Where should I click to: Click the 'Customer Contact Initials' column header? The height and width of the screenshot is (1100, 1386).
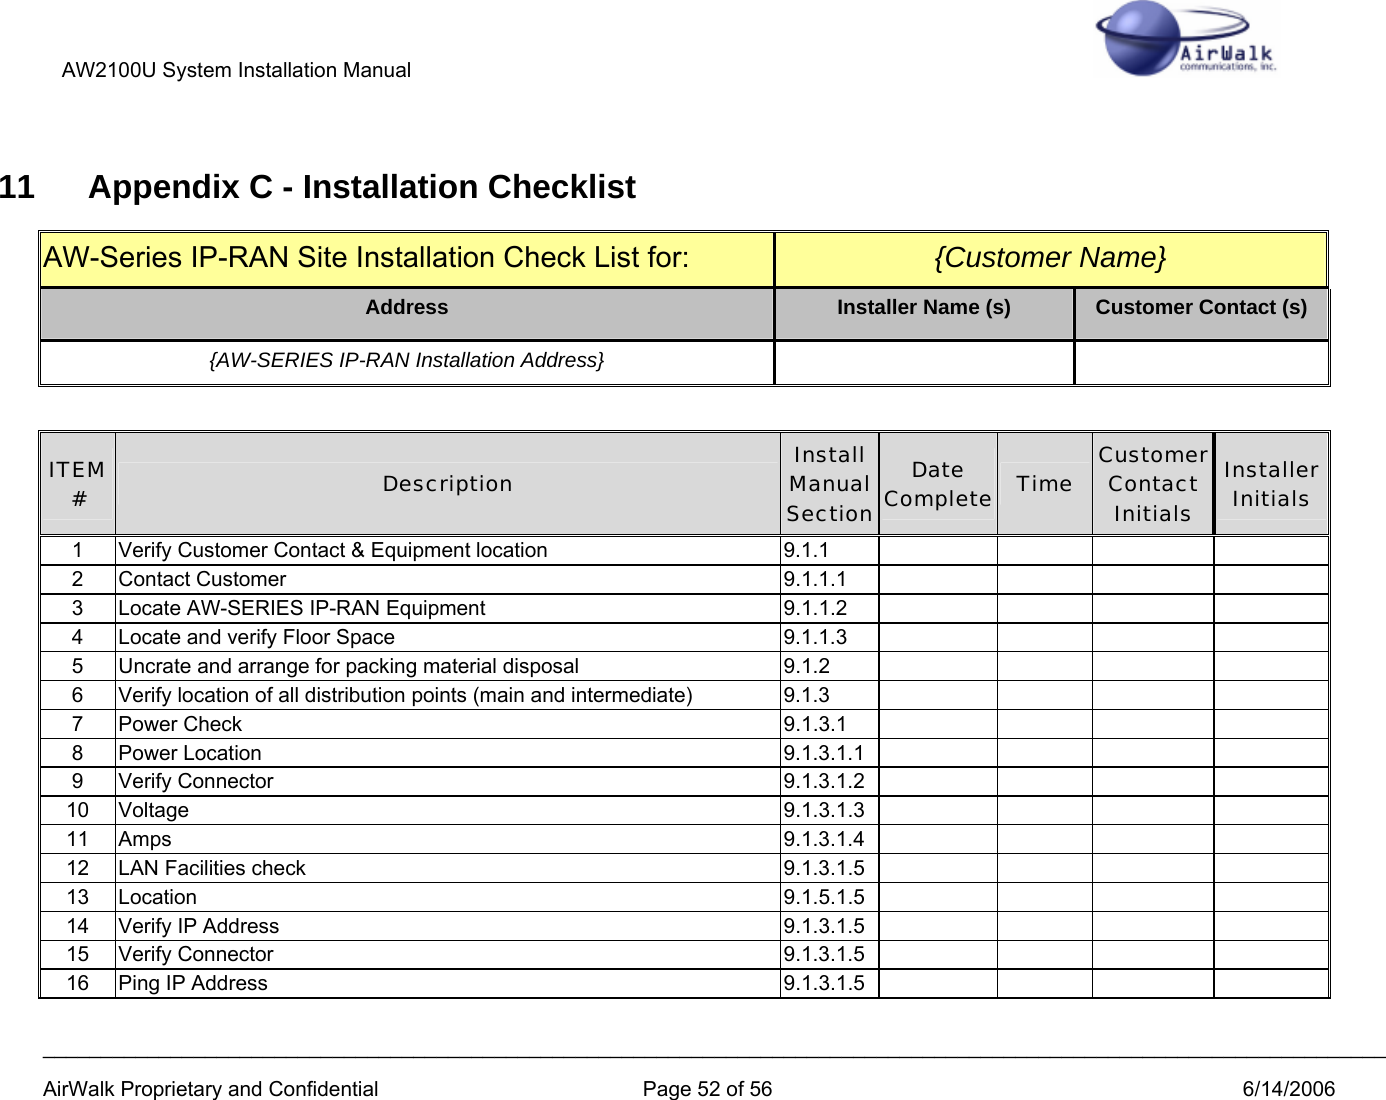(1152, 484)
